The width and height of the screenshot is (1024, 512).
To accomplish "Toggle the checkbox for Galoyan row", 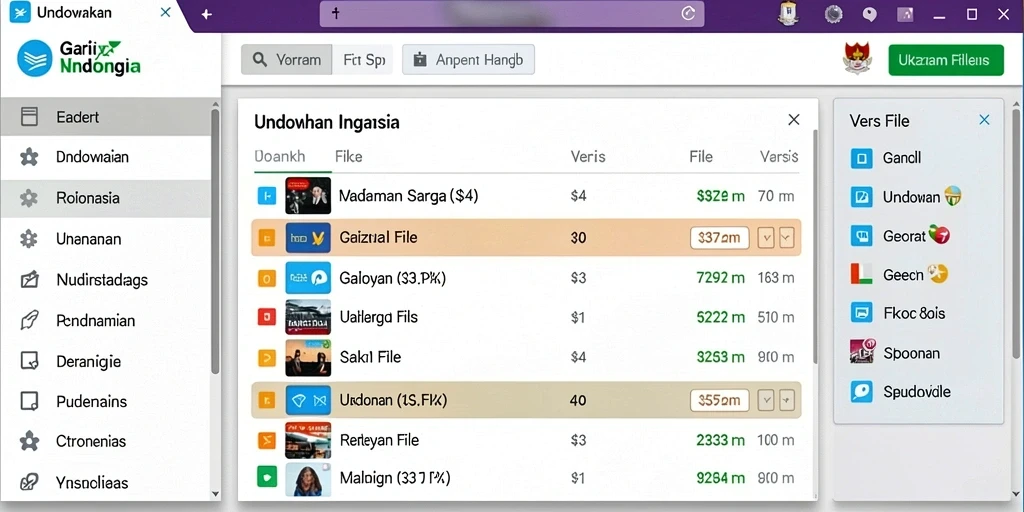I will tap(267, 278).
